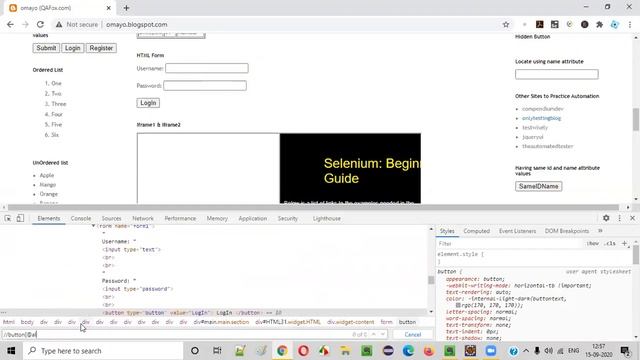Click the browser forward arrow
Image resolution: width=640 pixels, height=360 pixels.
point(25,24)
